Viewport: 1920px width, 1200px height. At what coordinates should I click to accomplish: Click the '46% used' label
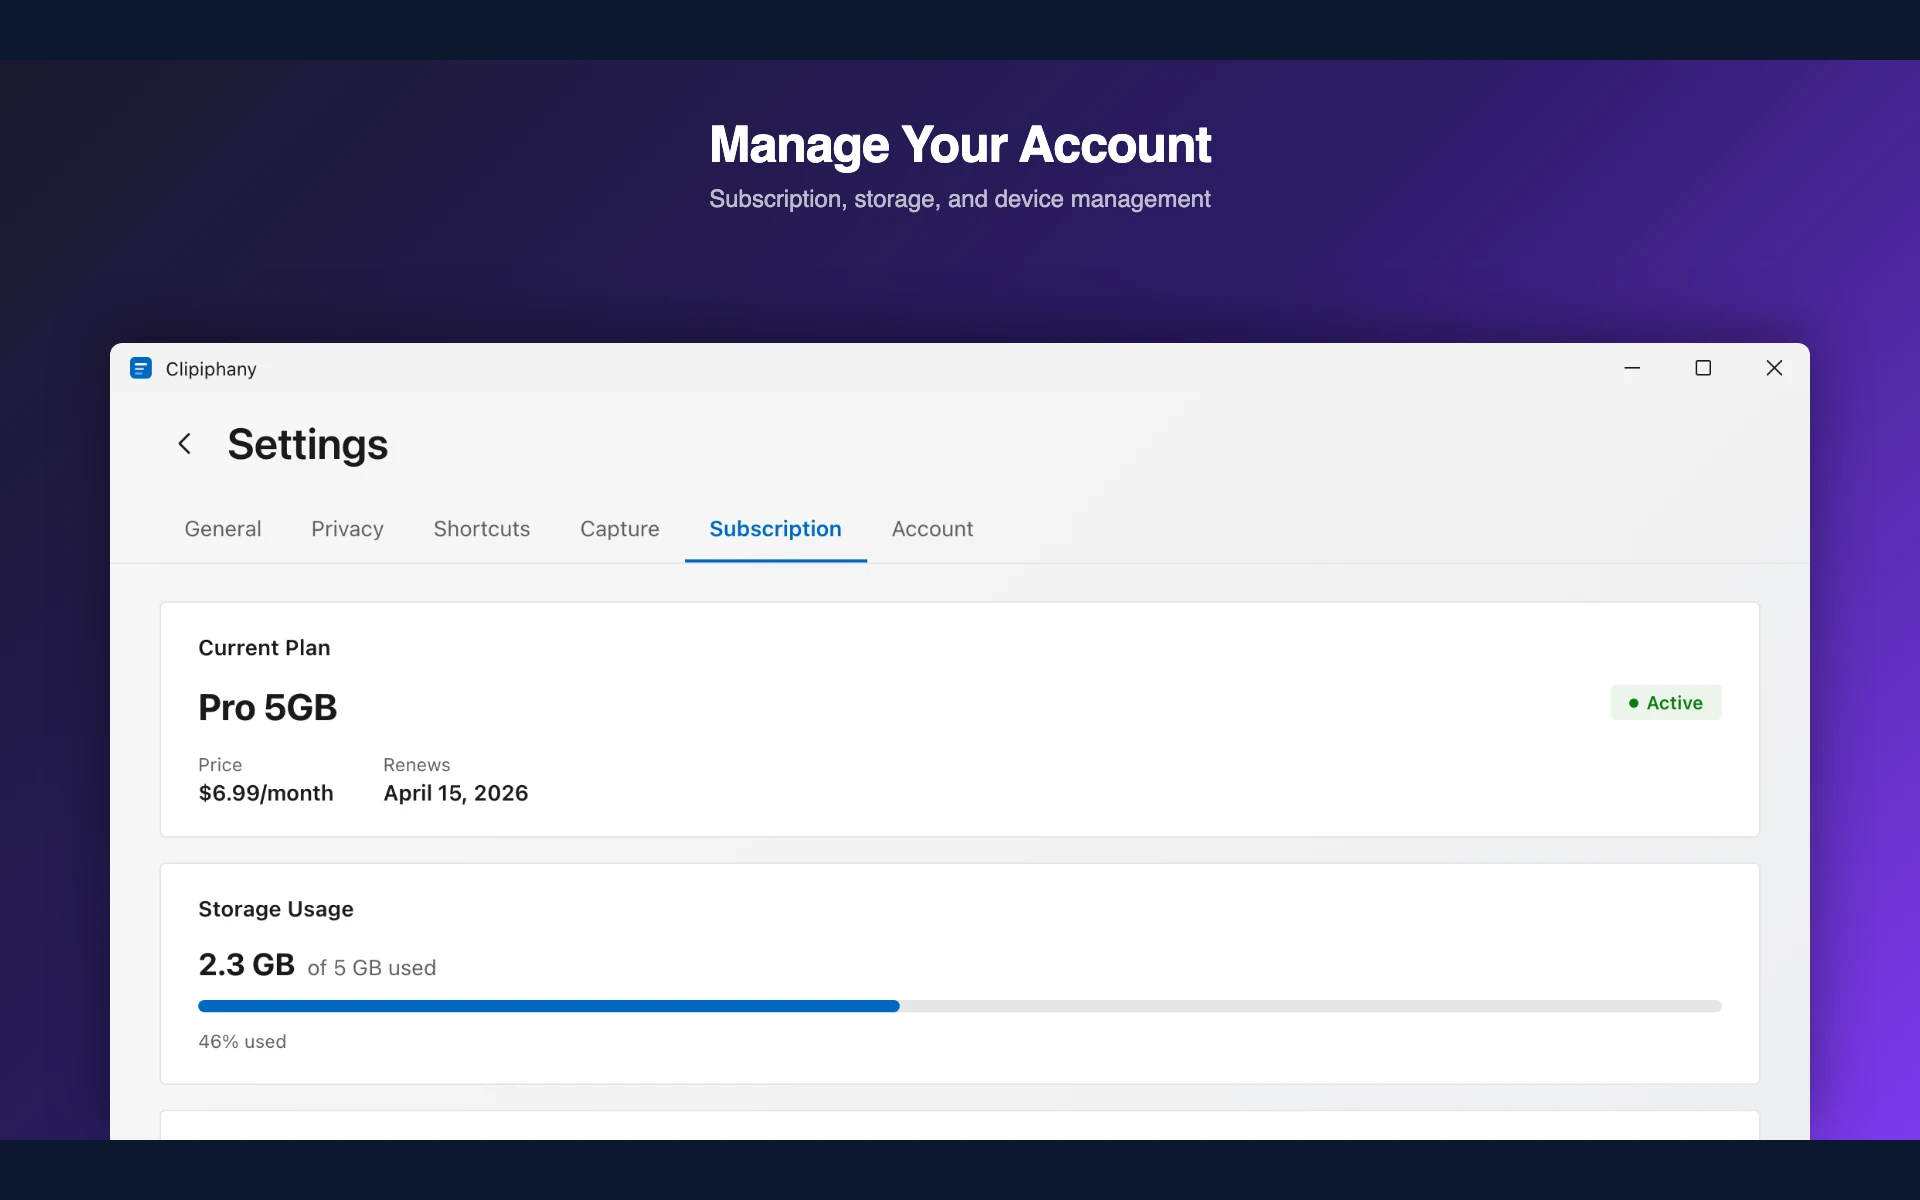(x=242, y=1042)
